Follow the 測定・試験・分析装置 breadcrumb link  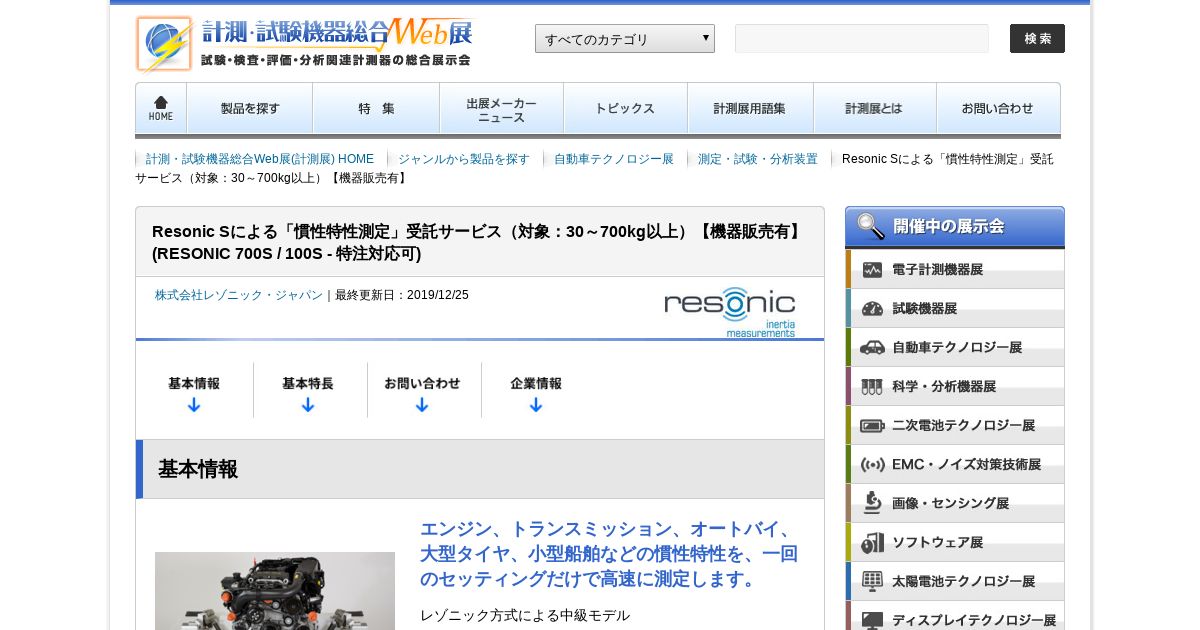tap(758, 159)
